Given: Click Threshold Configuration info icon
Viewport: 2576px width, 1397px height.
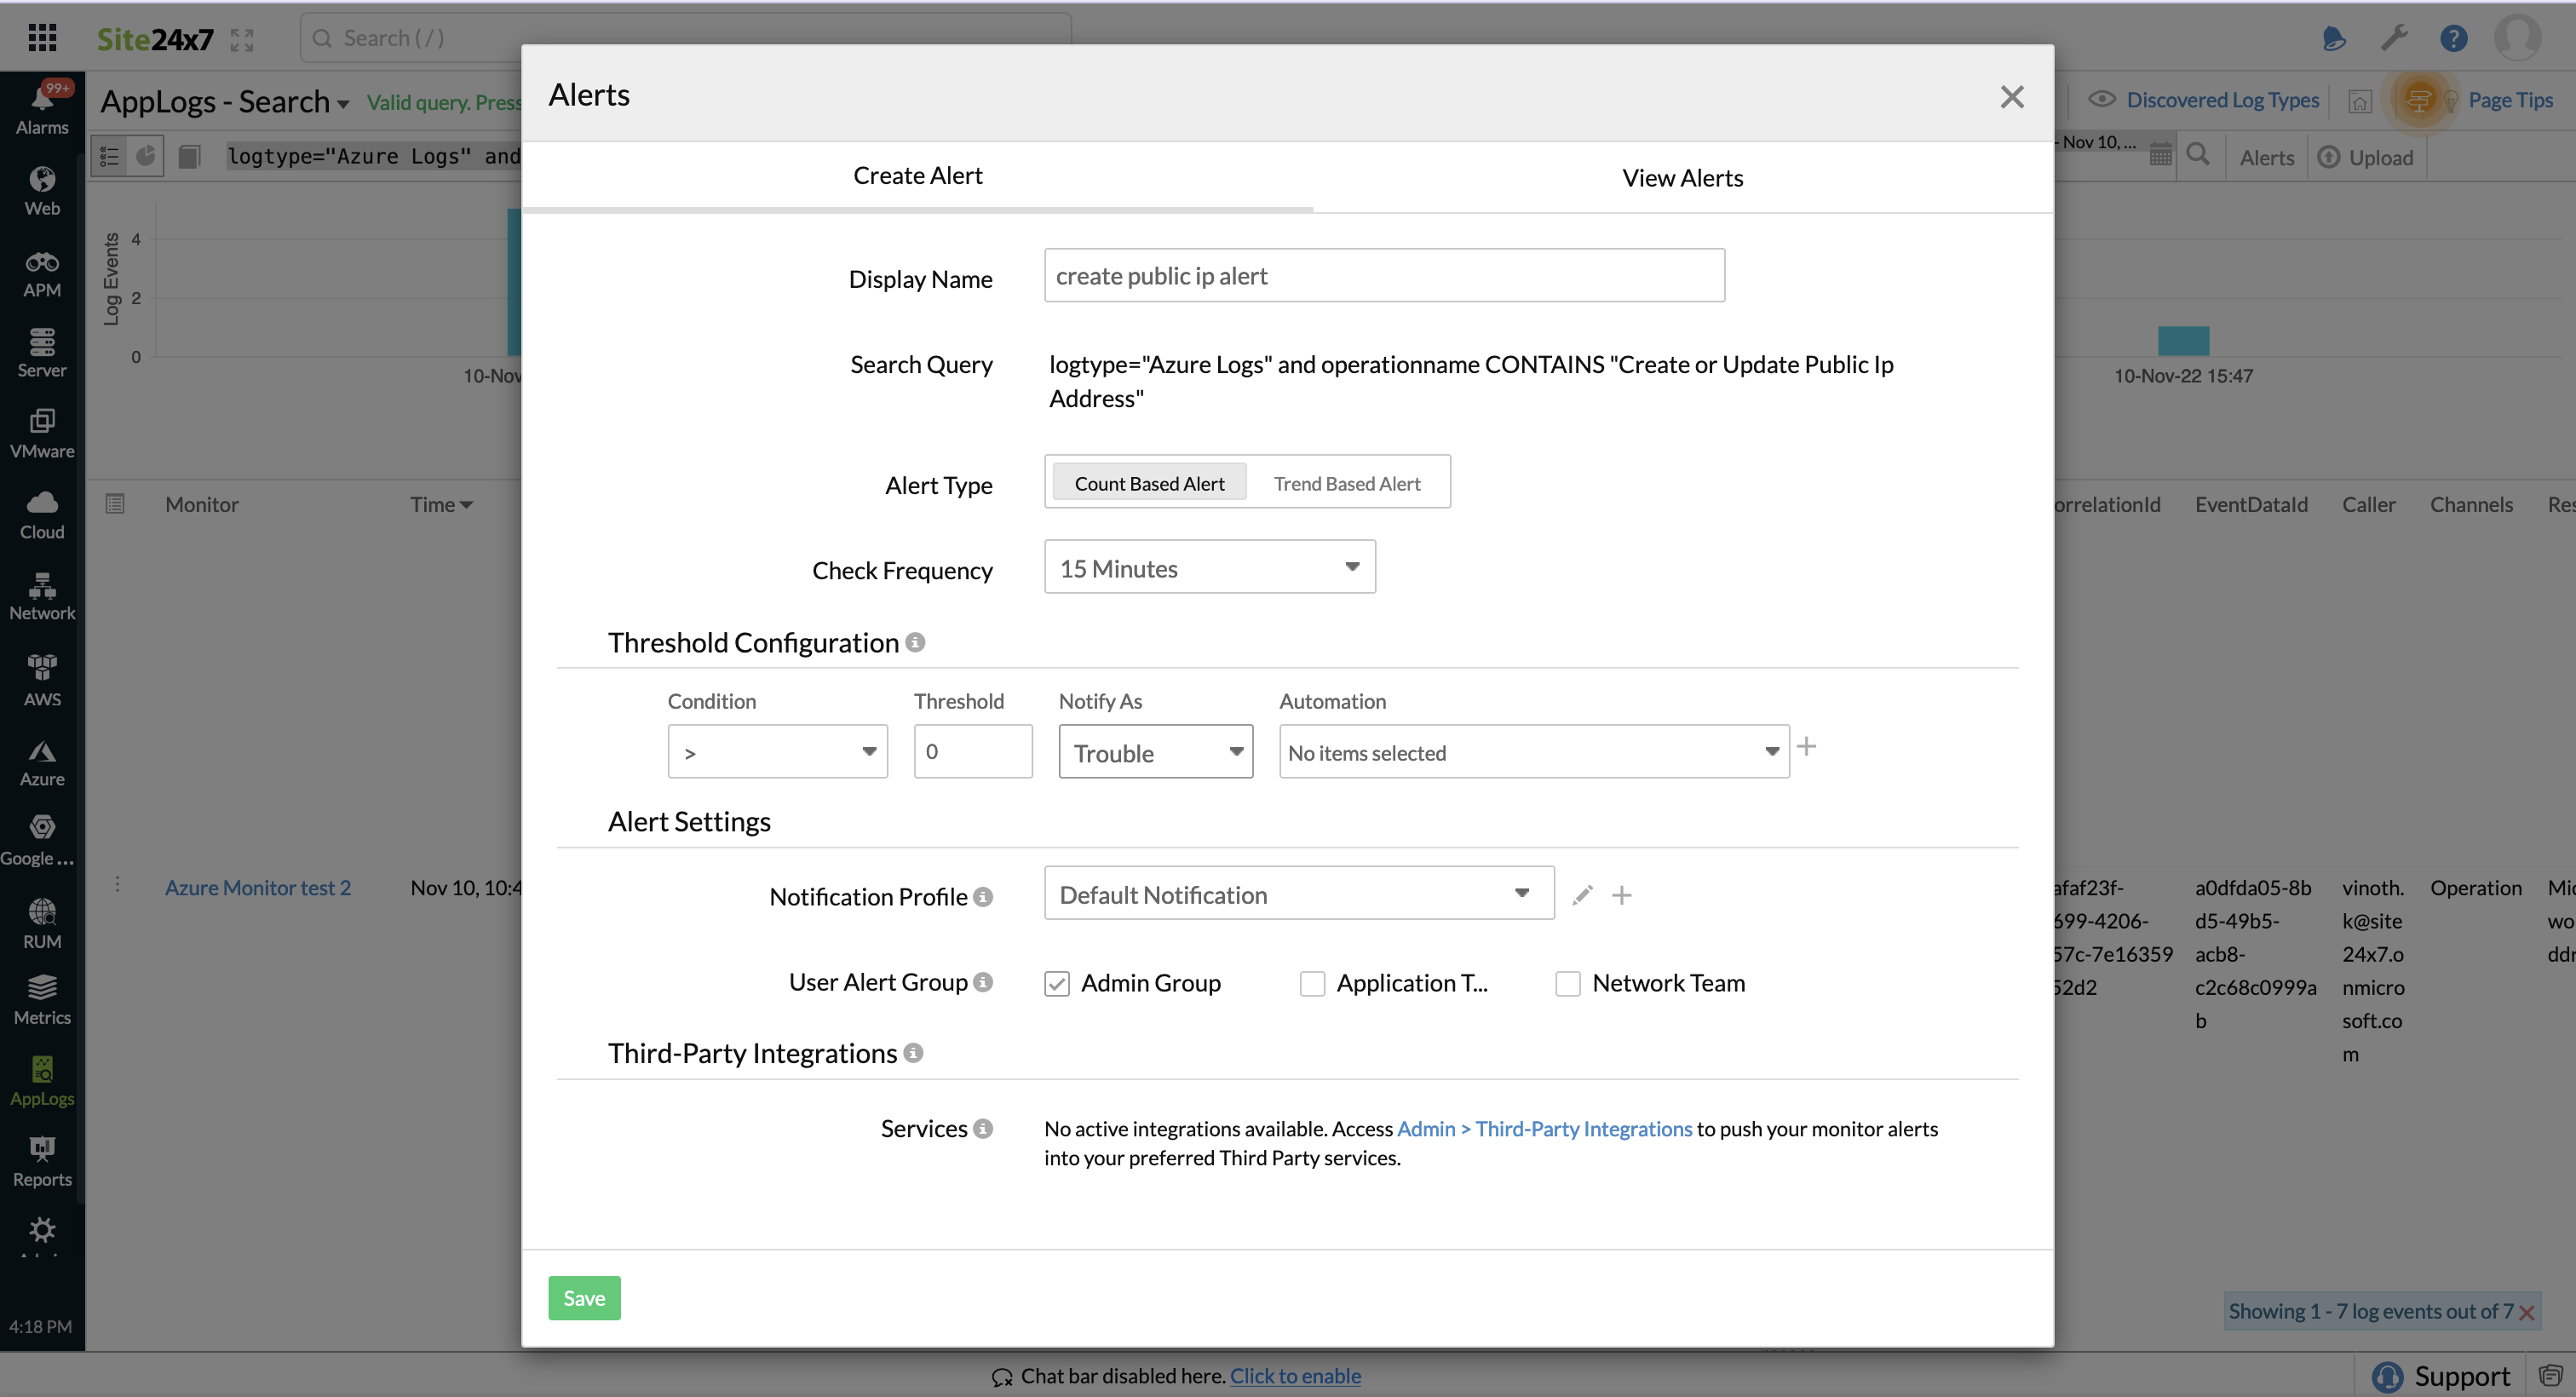Looking at the screenshot, I should coord(915,643).
